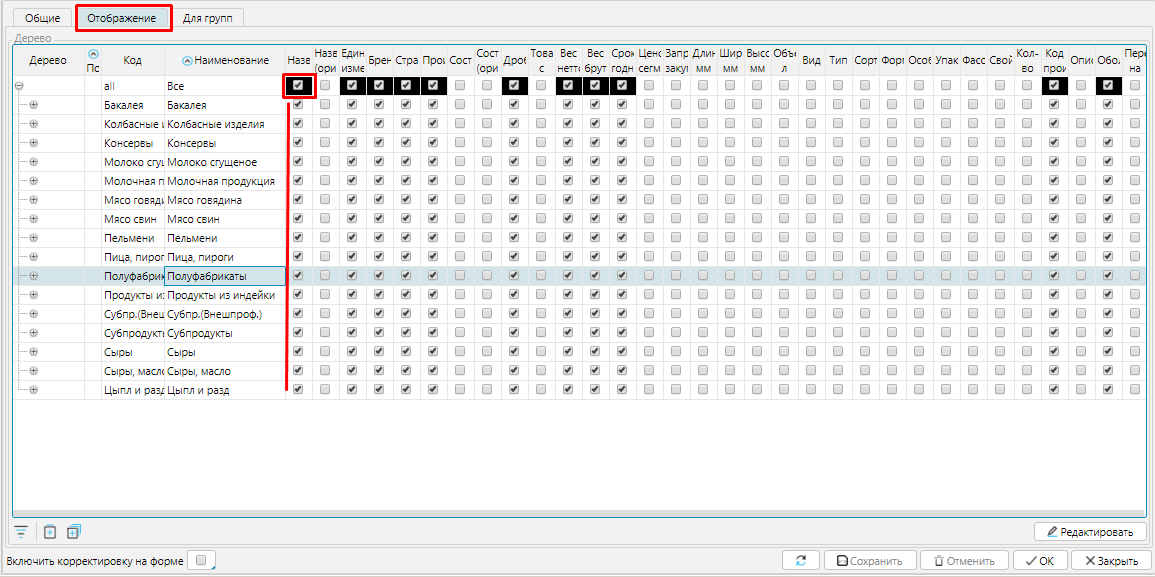The height and width of the screenshot is (577, 1155).
Task: Confirm with the OK button
Action: [1039, 561]
